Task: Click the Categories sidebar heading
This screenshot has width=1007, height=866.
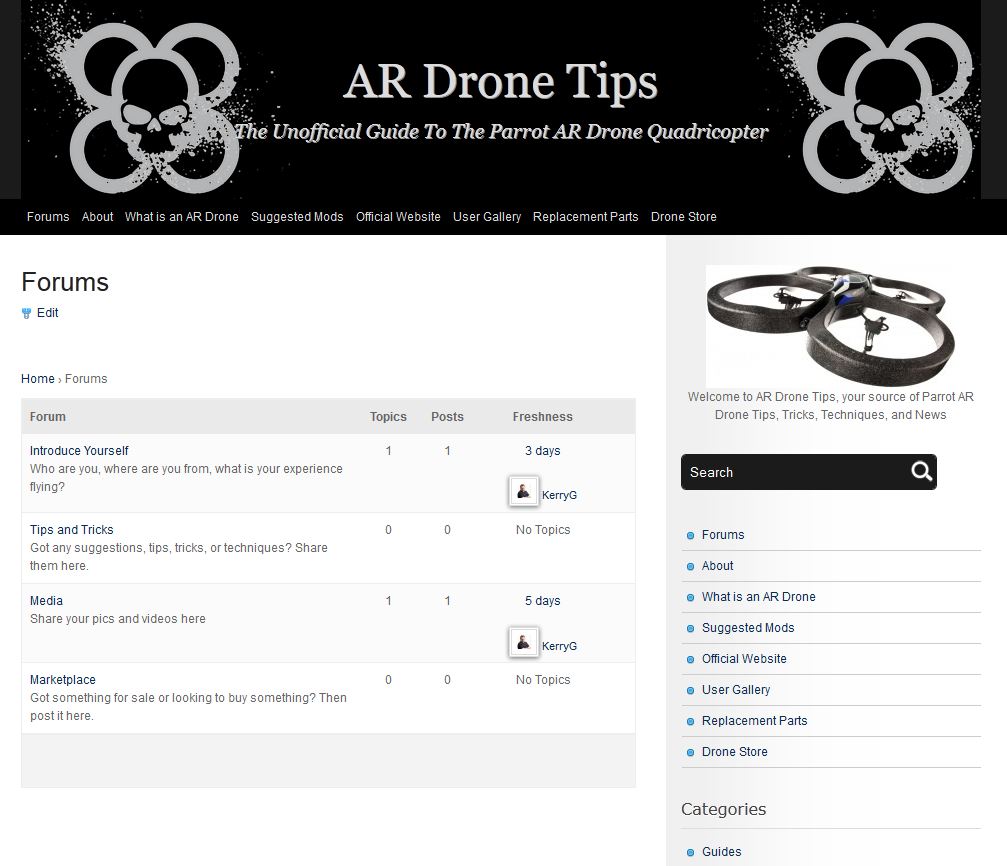Action: [724, 809]
